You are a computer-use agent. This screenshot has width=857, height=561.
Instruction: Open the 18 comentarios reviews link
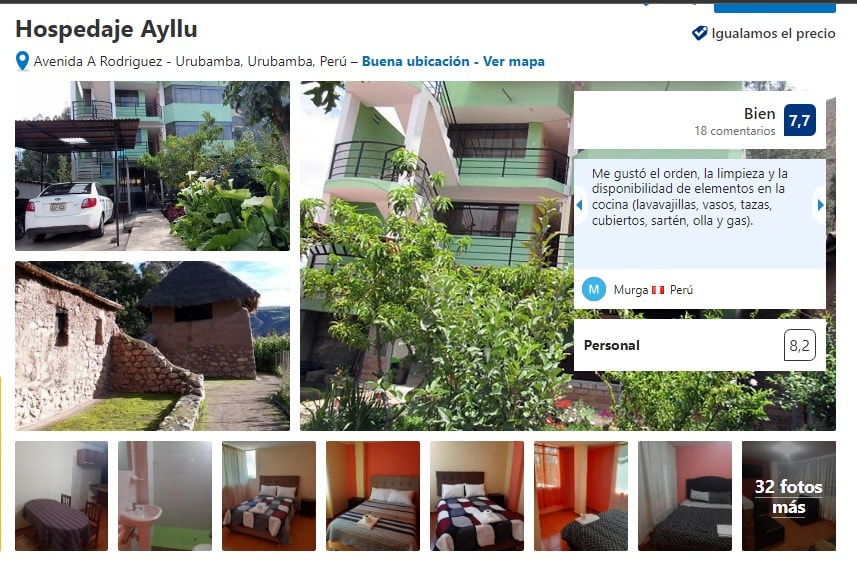tap(735, 131)
